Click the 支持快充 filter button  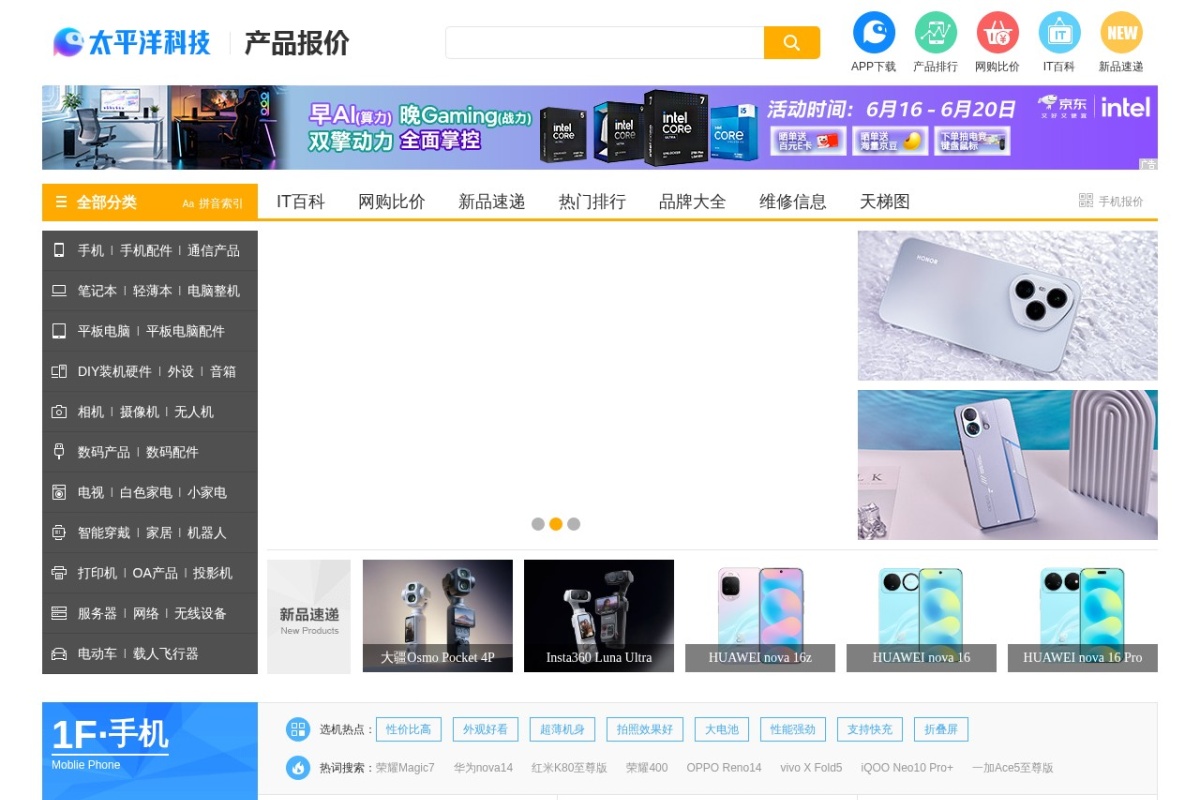[870, 729]
